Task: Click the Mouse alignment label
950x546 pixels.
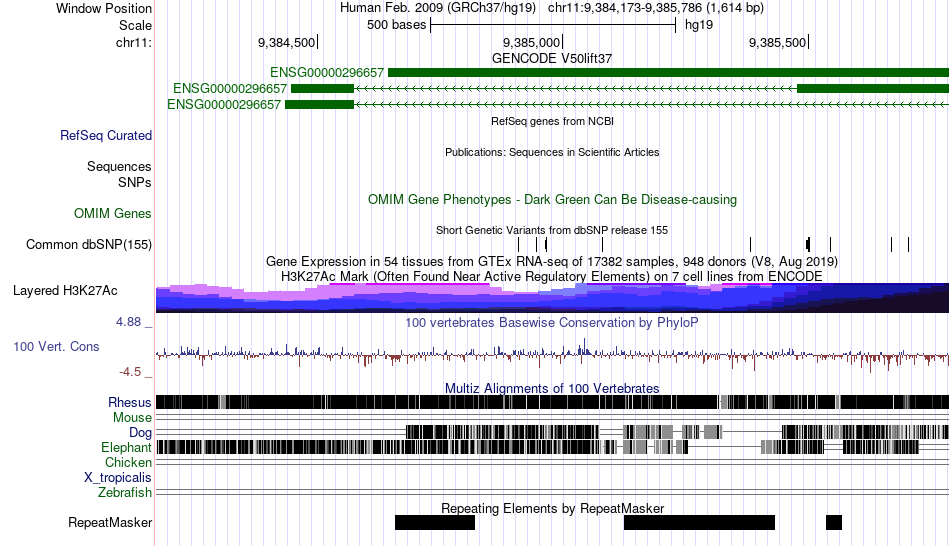Action: tap(132, 418)
